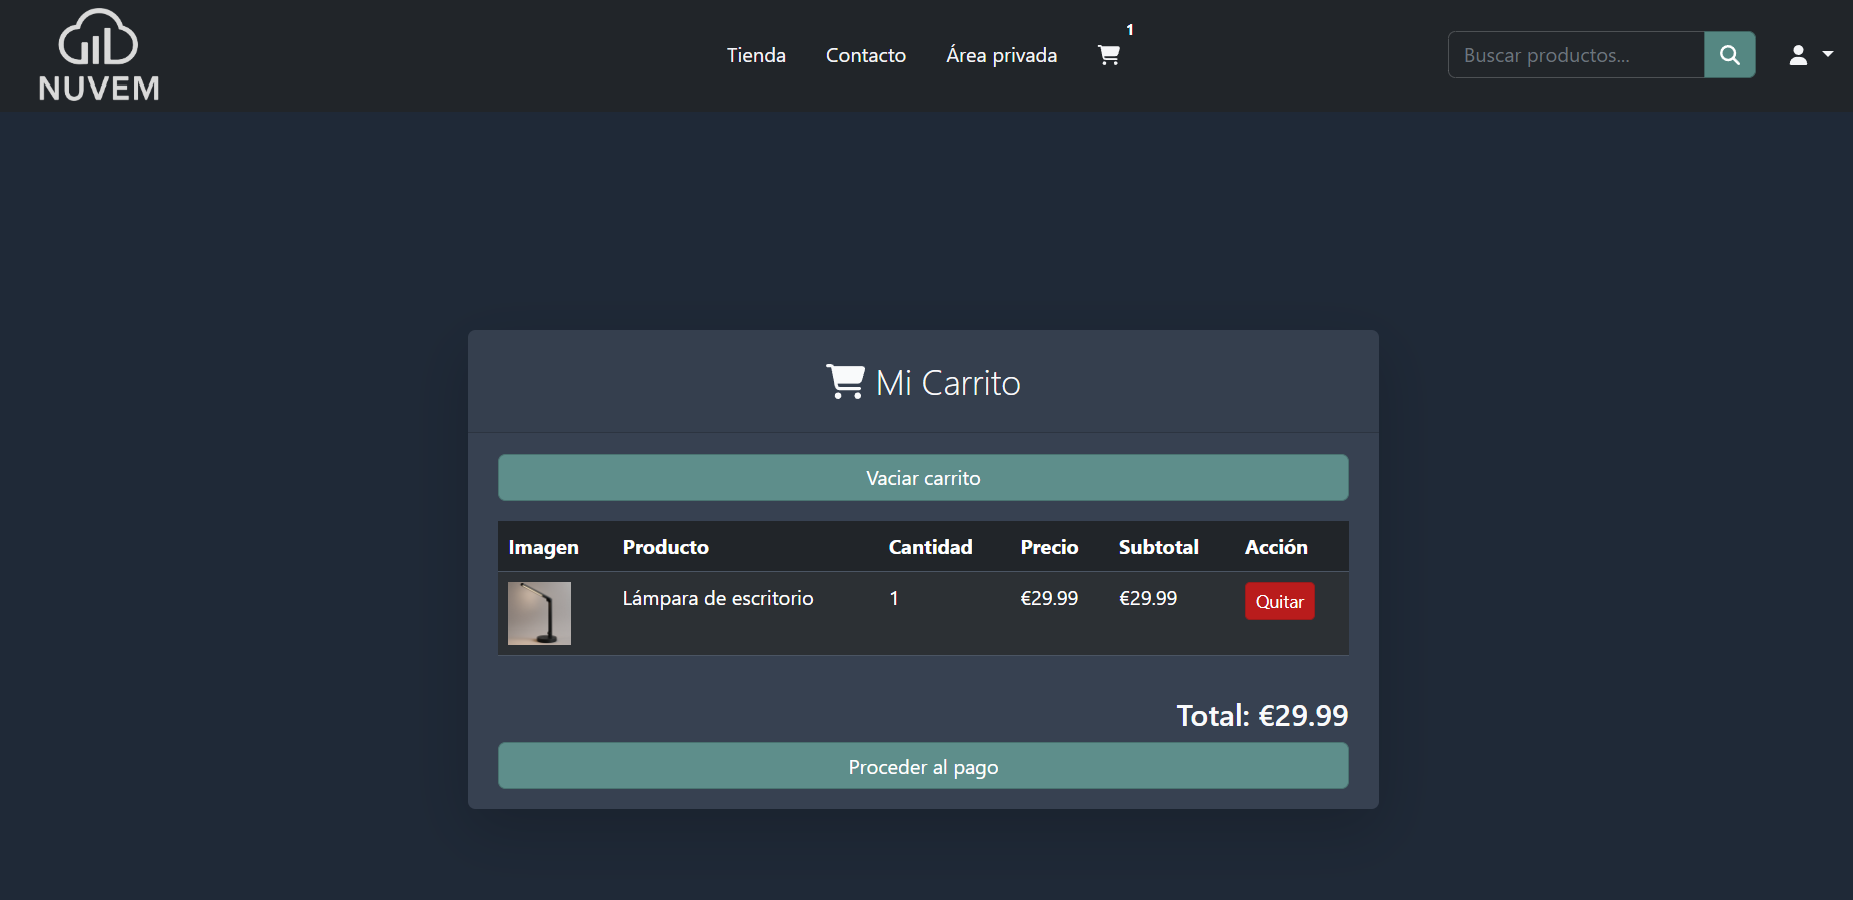Click the magnifier search button

coord(1729,55)
